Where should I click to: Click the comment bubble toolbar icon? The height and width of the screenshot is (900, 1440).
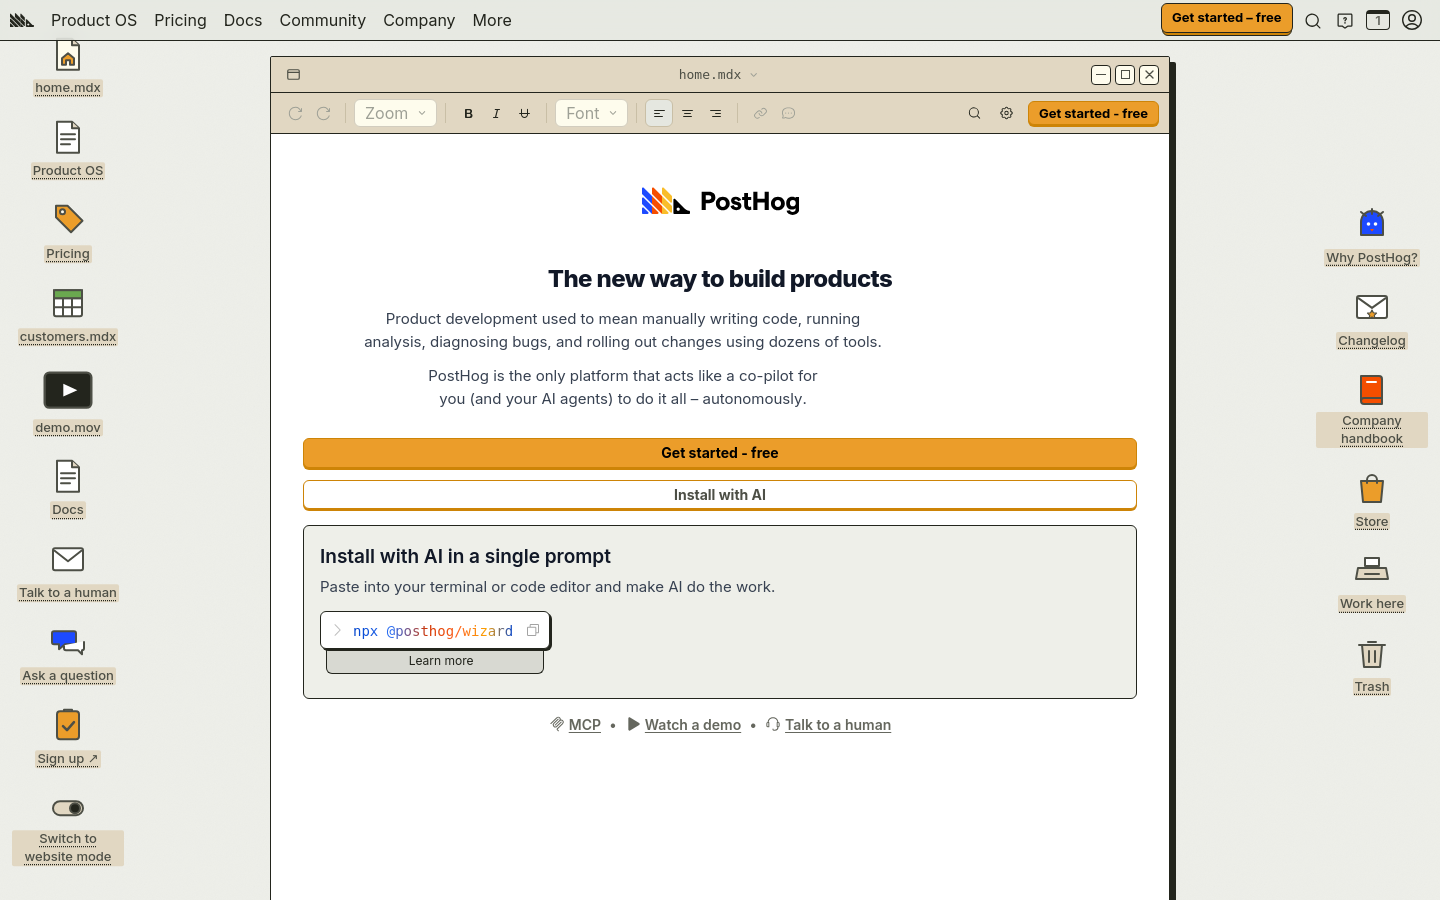tap(788, 114)
